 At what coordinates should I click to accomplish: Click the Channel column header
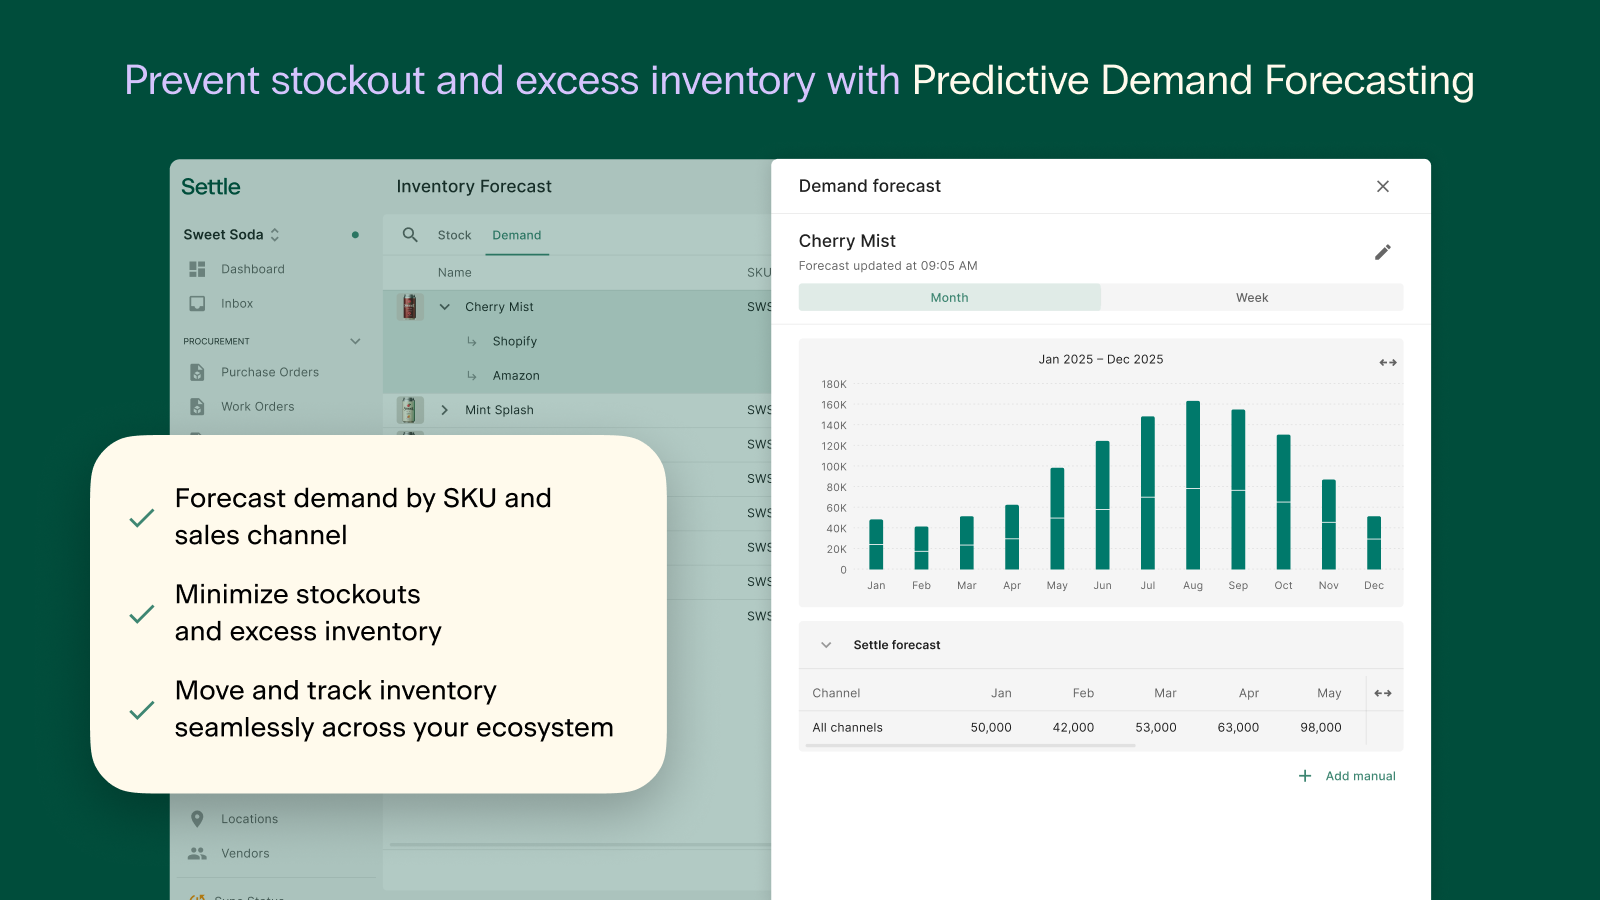(x=836, y=693)
